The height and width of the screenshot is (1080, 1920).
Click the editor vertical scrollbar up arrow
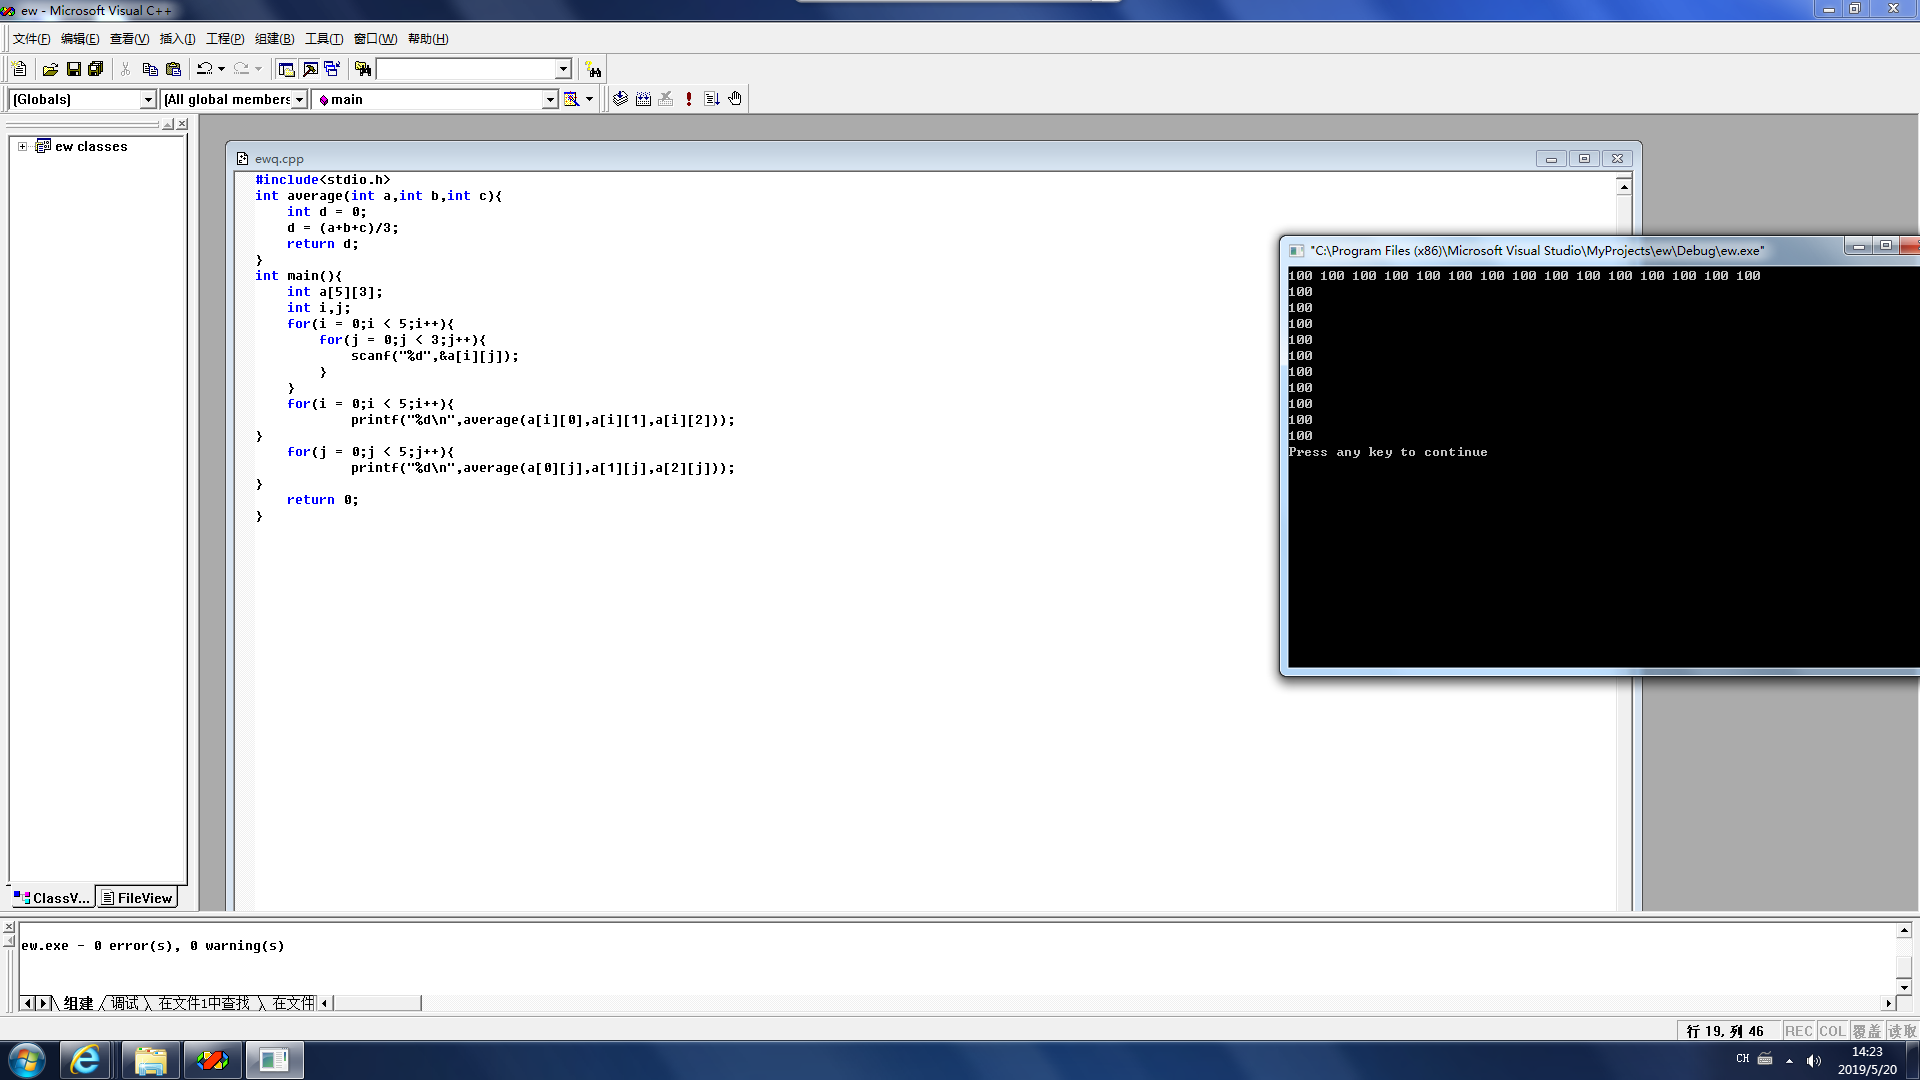(1624, 187)
